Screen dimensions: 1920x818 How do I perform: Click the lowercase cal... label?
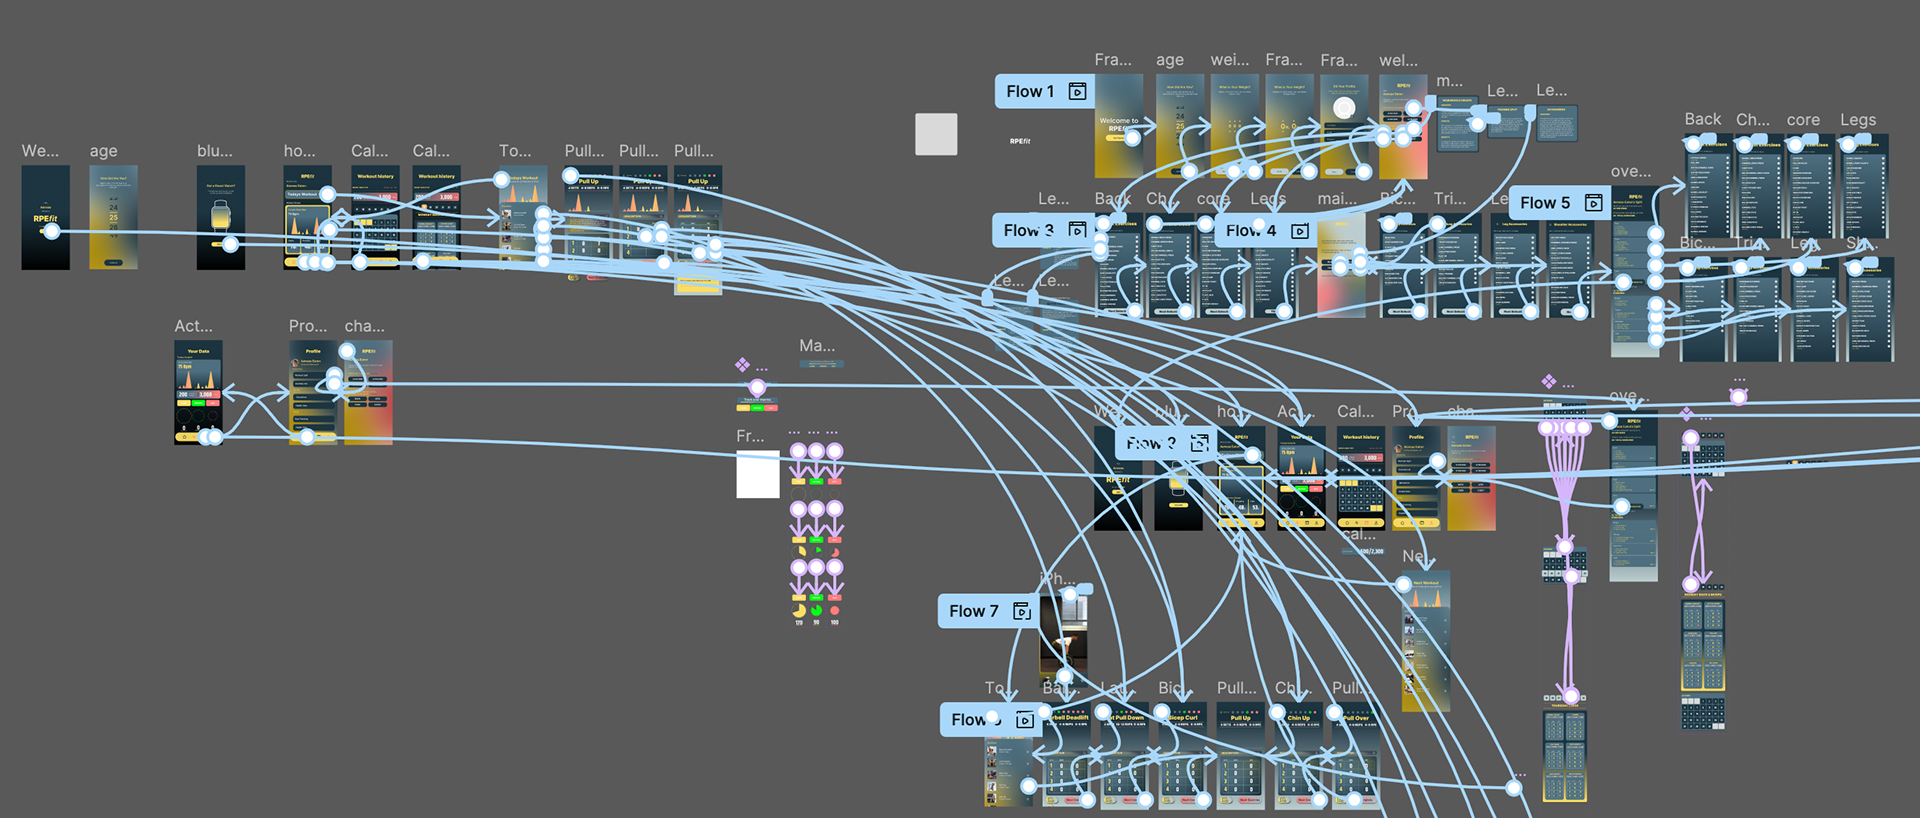coord(1358,534)
